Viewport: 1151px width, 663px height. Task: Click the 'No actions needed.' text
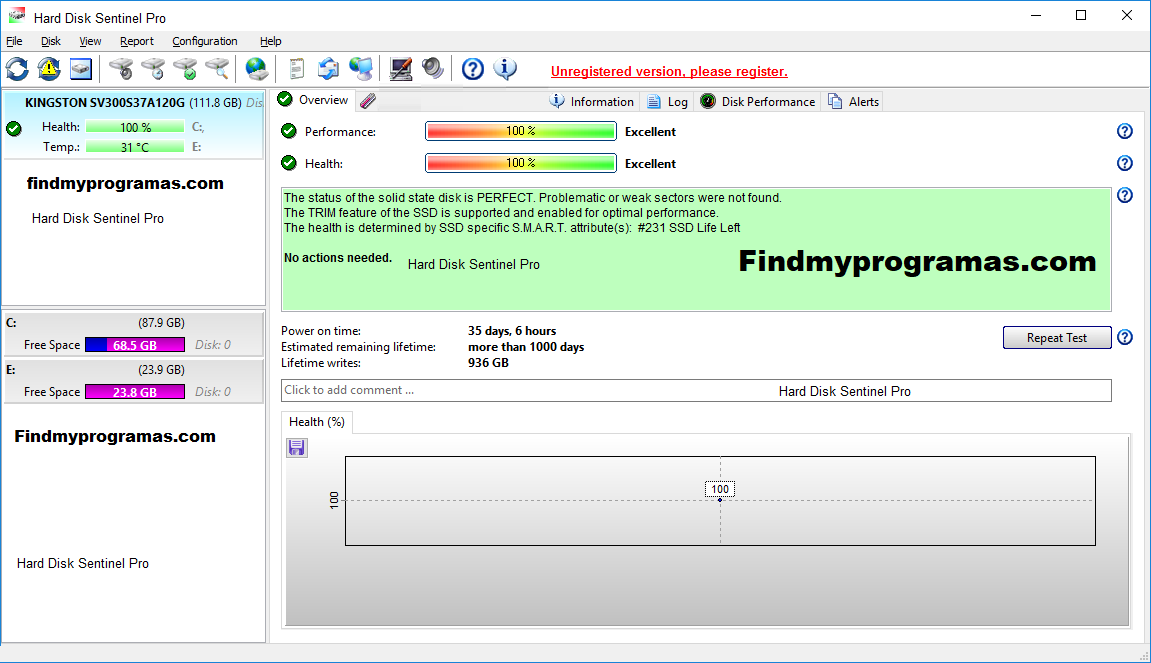[x=338, y=258]
